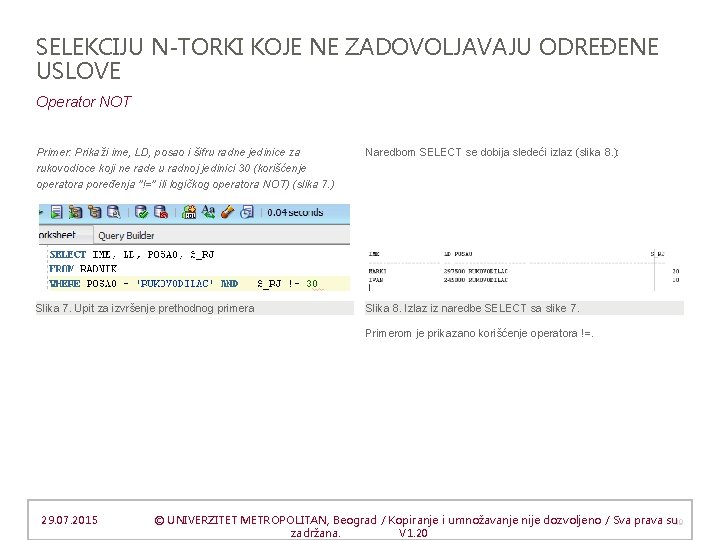Click the caption 'Slika 8. Izlaz iz naredbe'
The width and height of the screenshot is (720, 540).
point(472,308)
